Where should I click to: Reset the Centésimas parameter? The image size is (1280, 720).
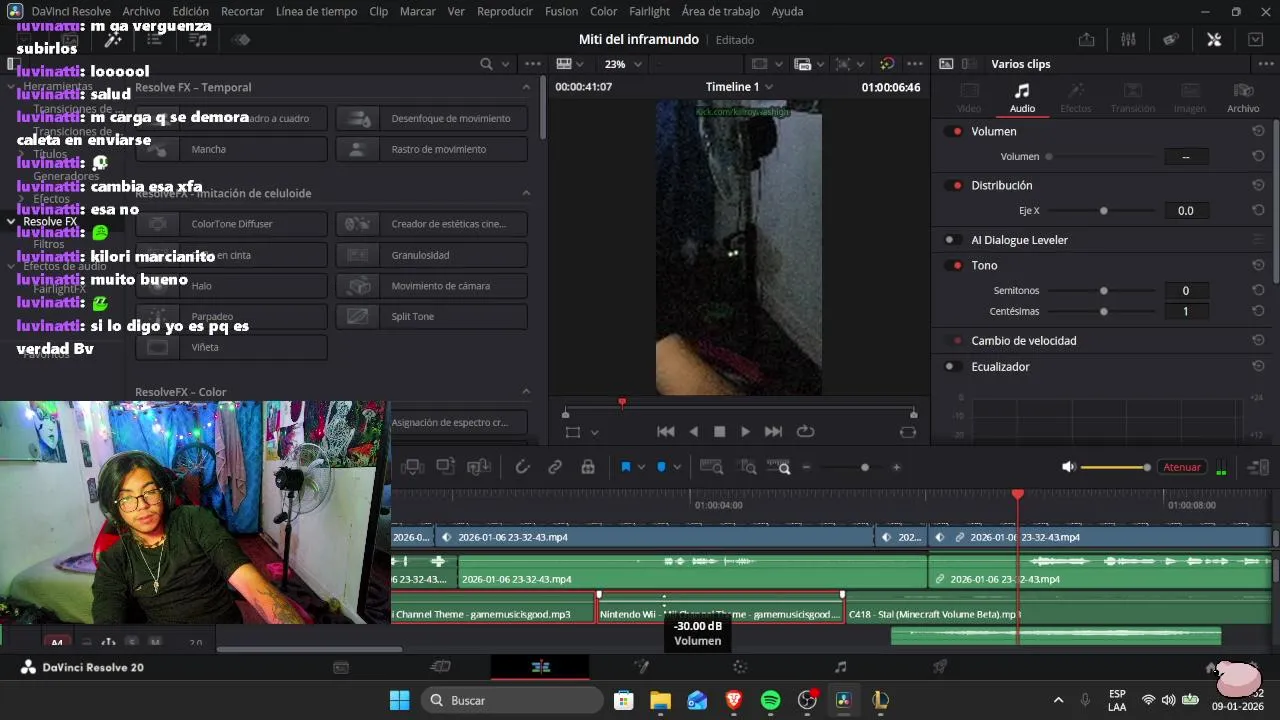[1258, 311]
